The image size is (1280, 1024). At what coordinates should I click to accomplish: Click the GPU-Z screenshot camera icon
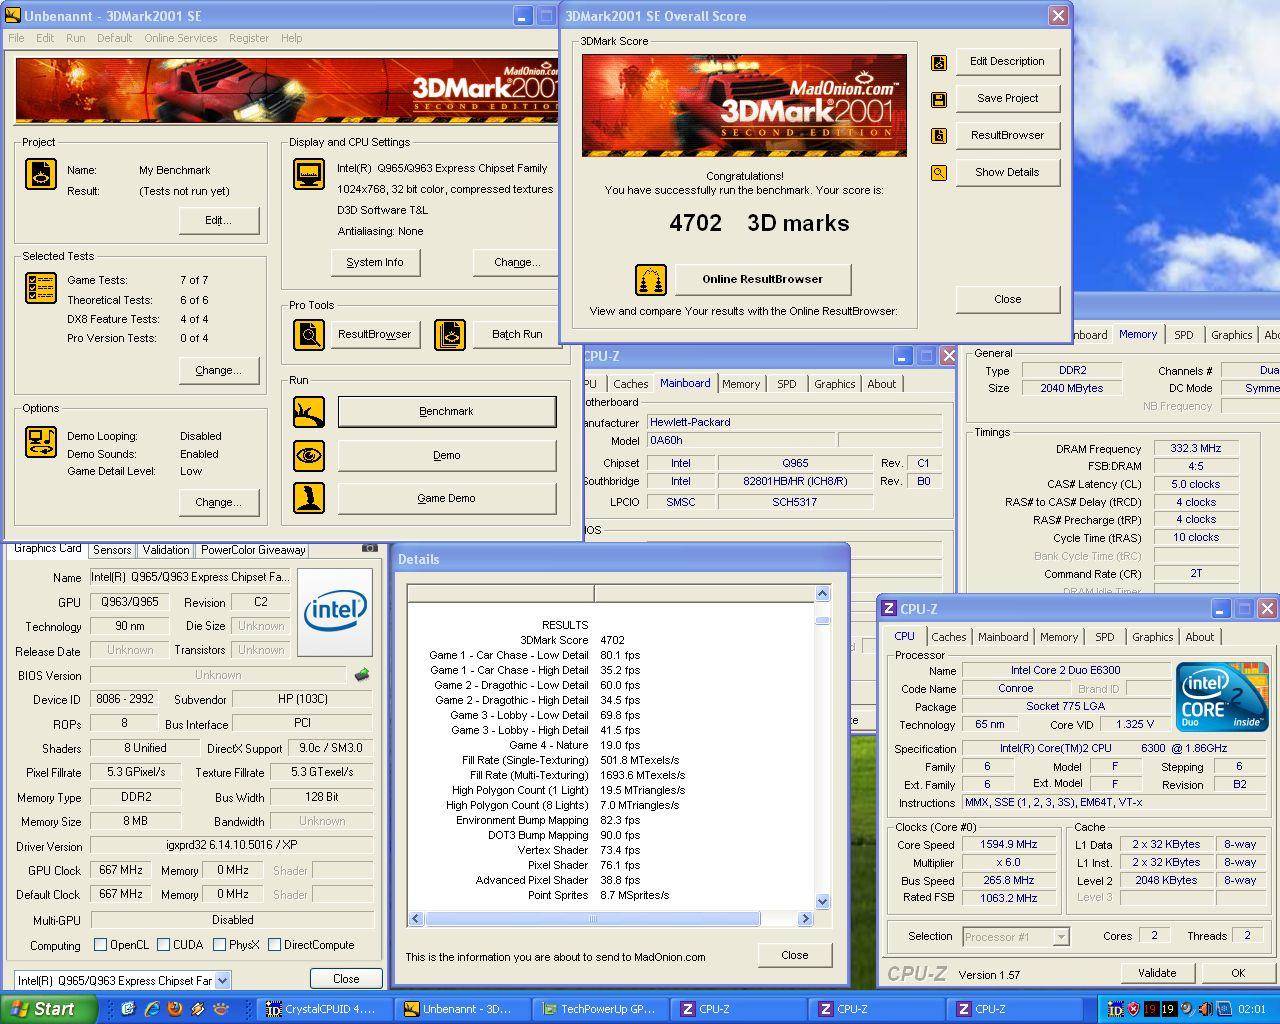click(369, 548)
